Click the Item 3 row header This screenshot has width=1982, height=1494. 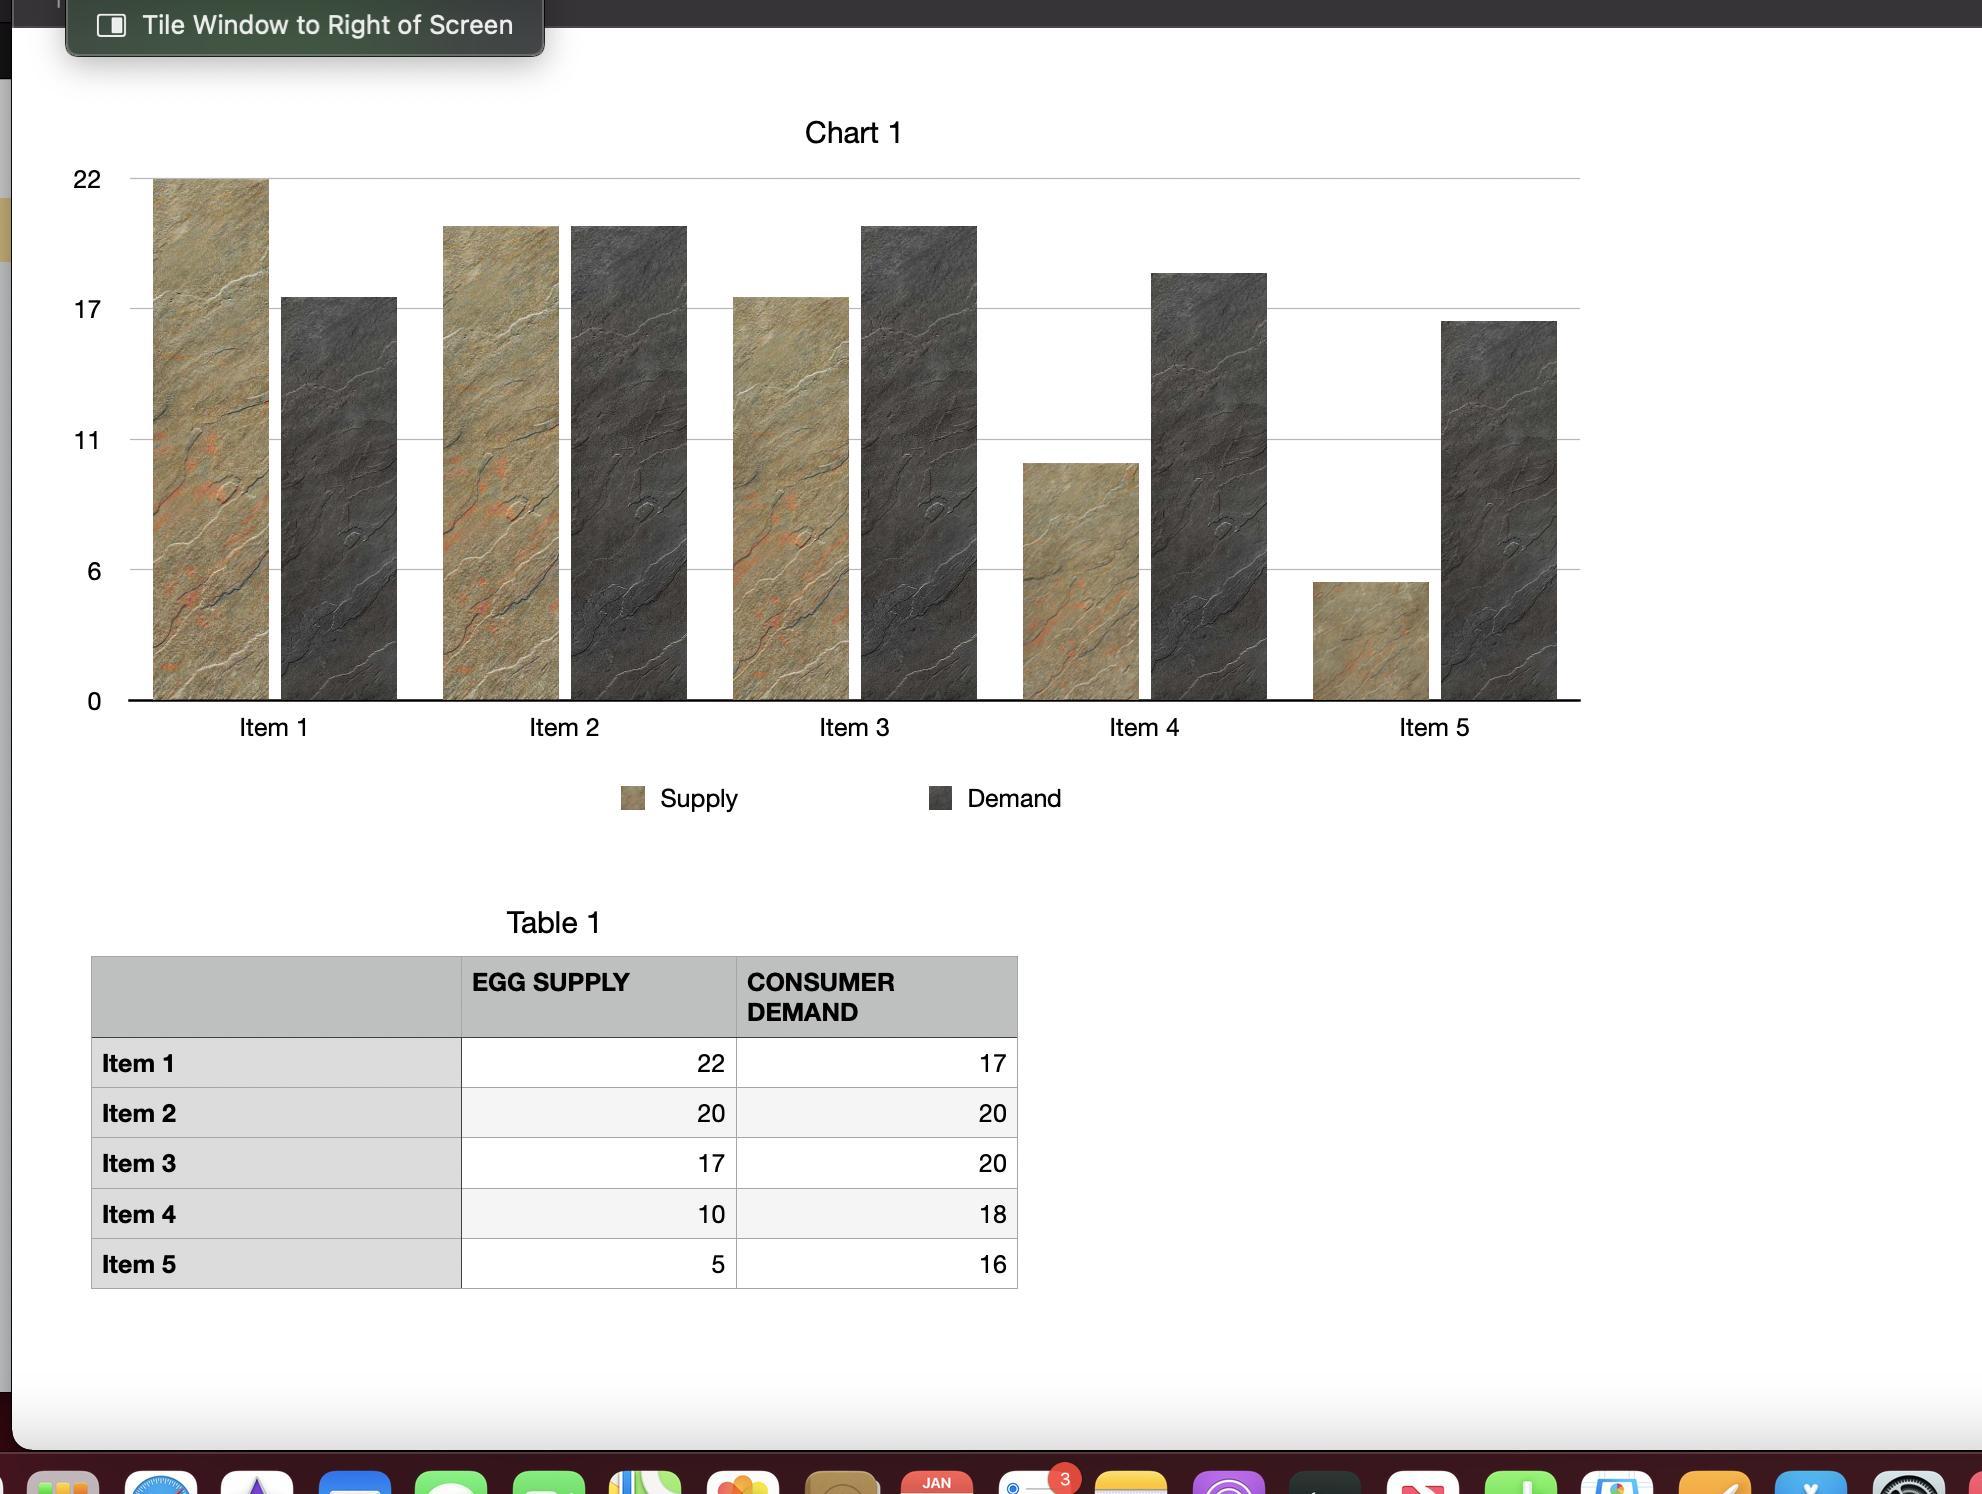click(x=275, y=1163)
